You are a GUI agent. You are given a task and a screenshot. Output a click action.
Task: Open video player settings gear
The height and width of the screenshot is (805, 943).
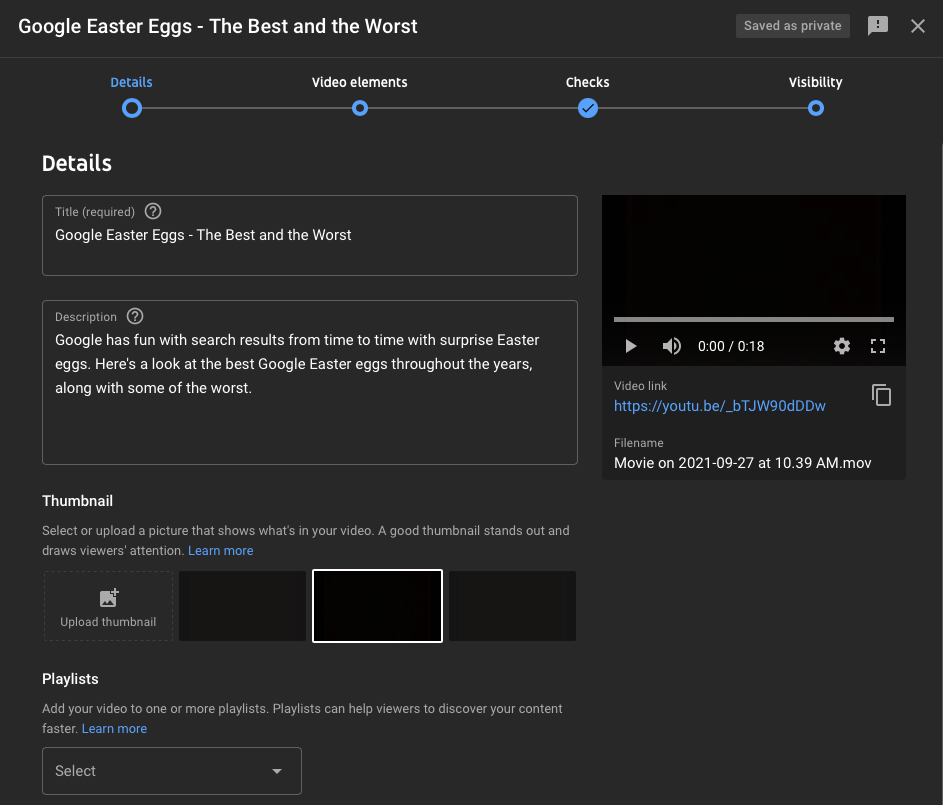841,346
